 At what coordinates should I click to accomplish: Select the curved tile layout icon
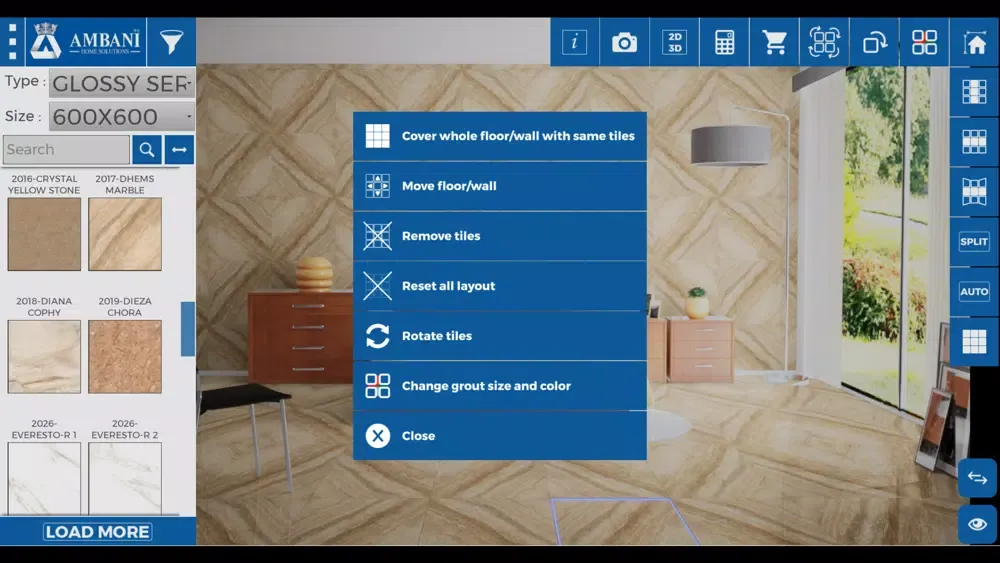click(x=974, y=191)
